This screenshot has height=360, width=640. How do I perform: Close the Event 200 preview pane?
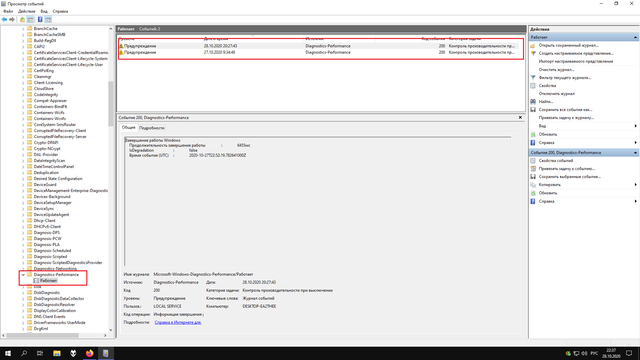point(520,118)
